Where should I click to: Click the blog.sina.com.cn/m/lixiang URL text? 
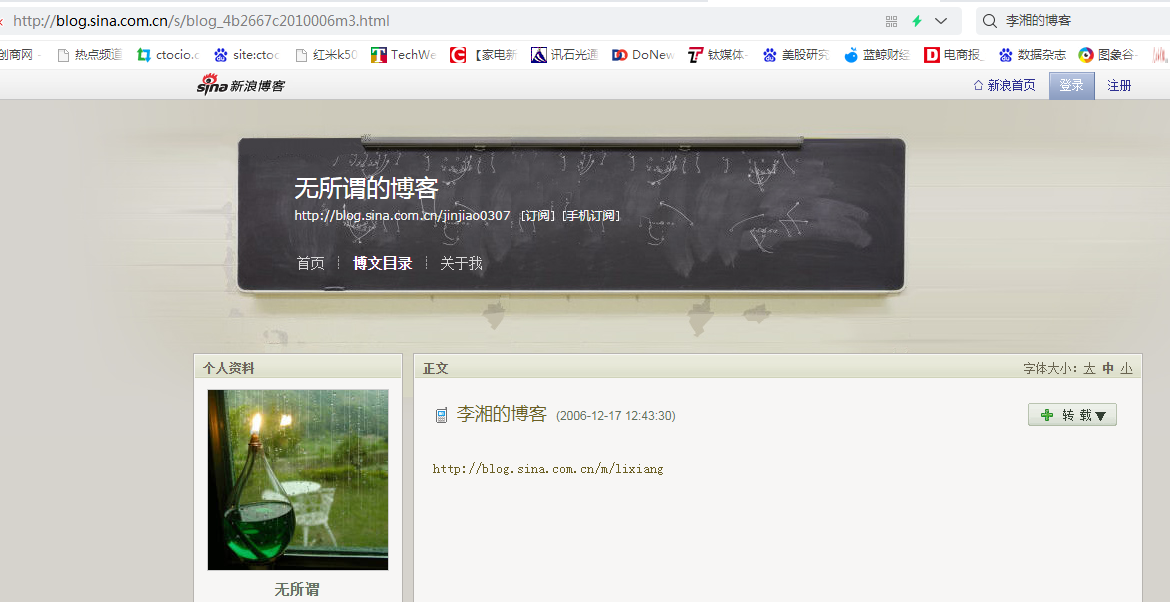point(548,468)
